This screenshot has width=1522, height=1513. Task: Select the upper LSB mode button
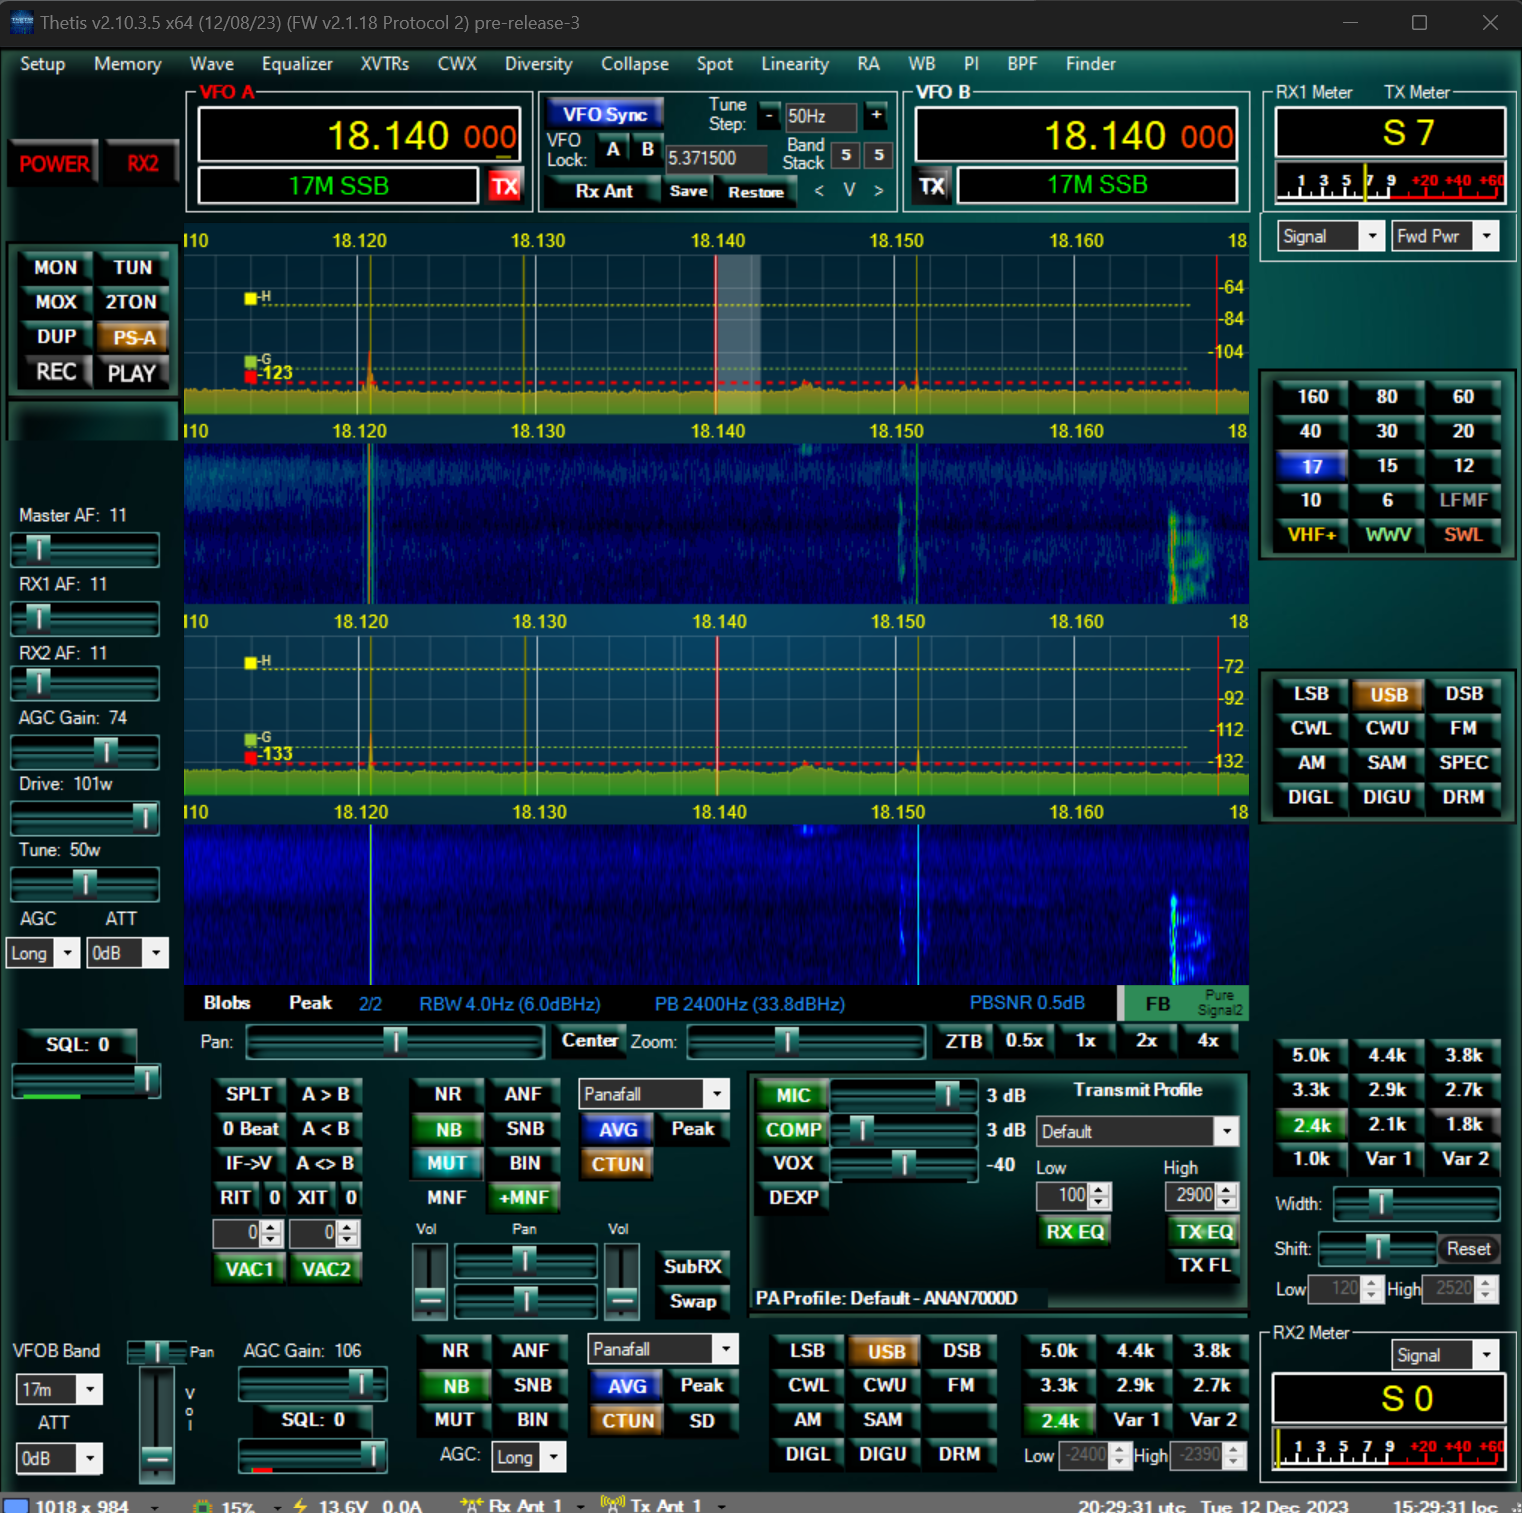tap(1311, 694)
